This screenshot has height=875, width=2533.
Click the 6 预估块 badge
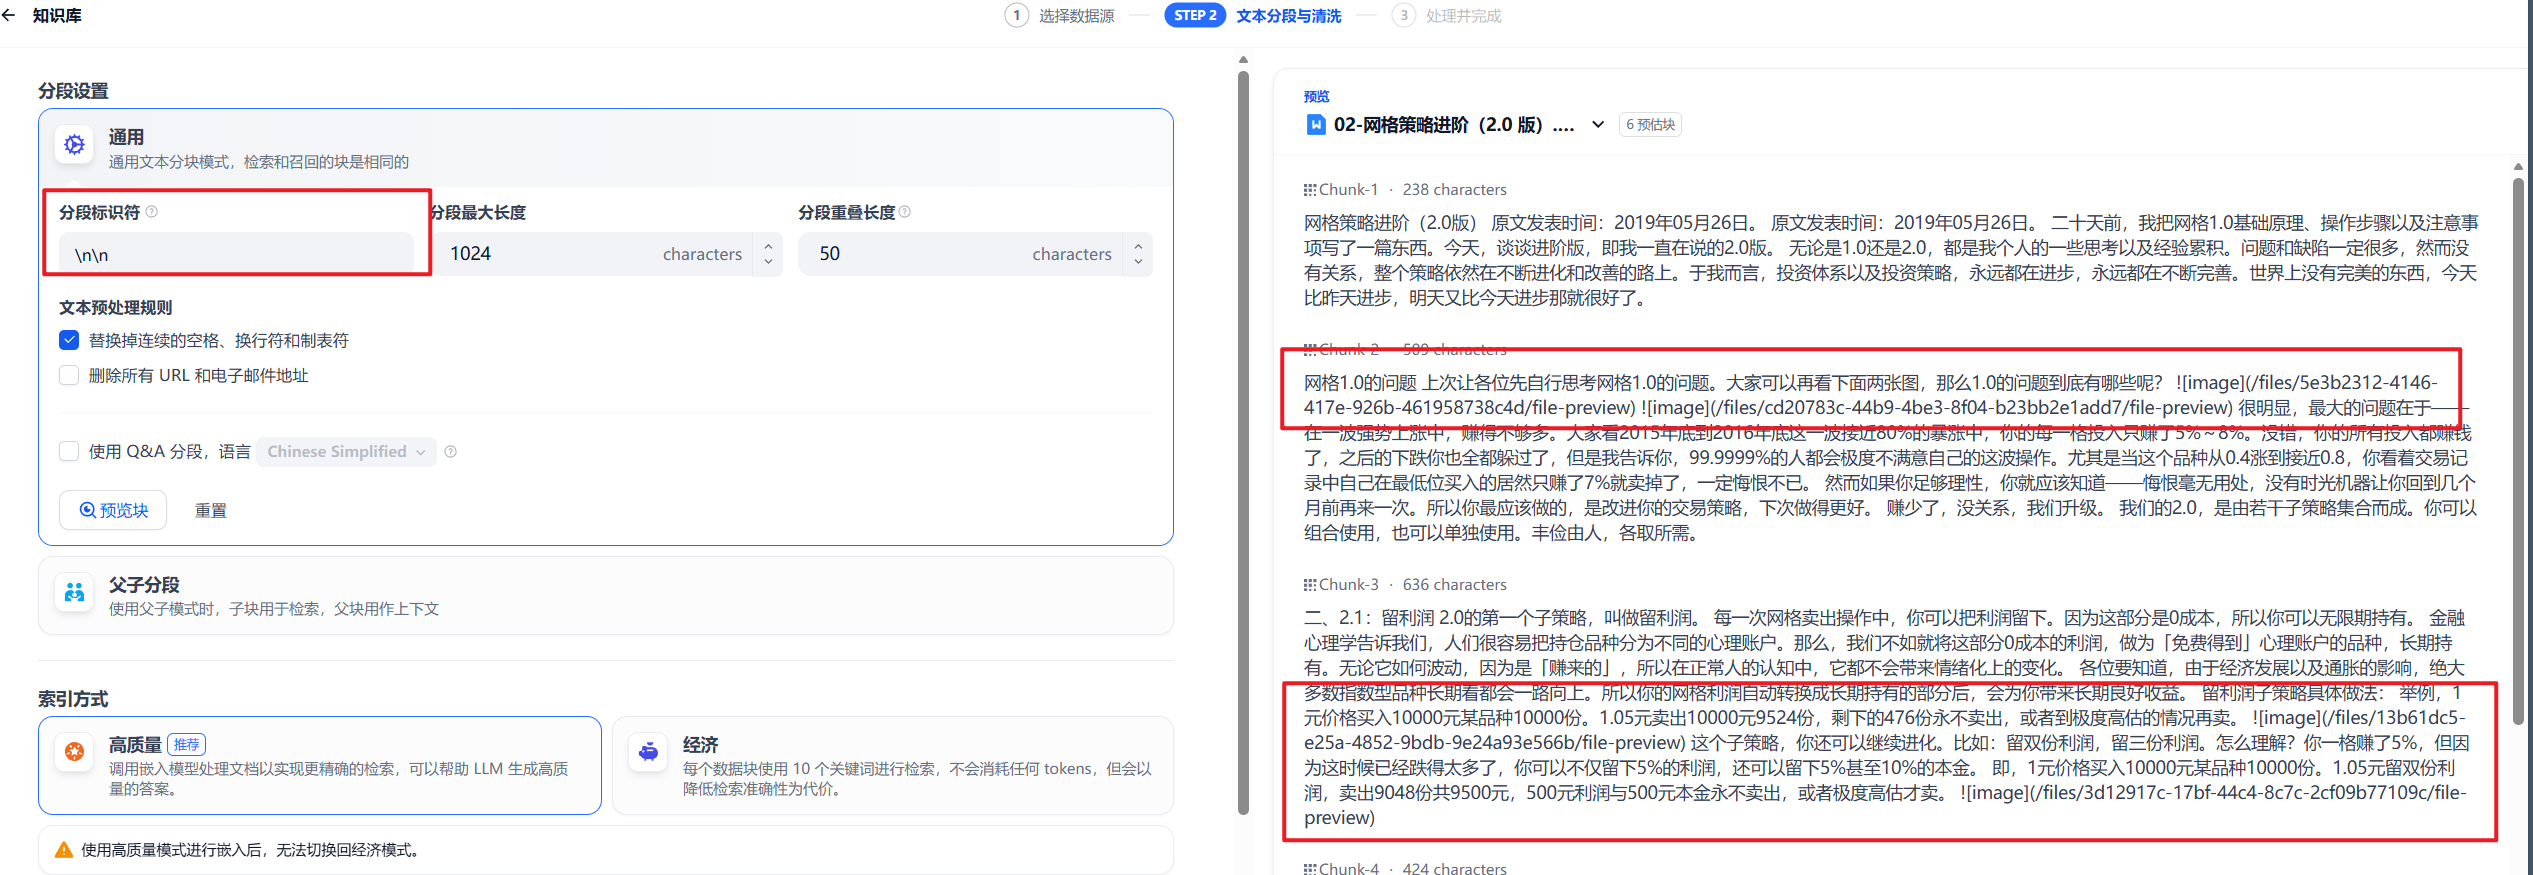click(x=1650, y=125)
